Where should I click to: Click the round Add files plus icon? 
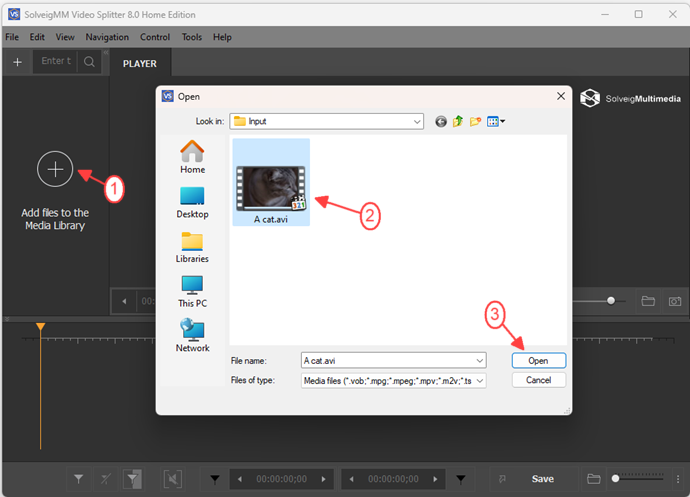[55, 169]
